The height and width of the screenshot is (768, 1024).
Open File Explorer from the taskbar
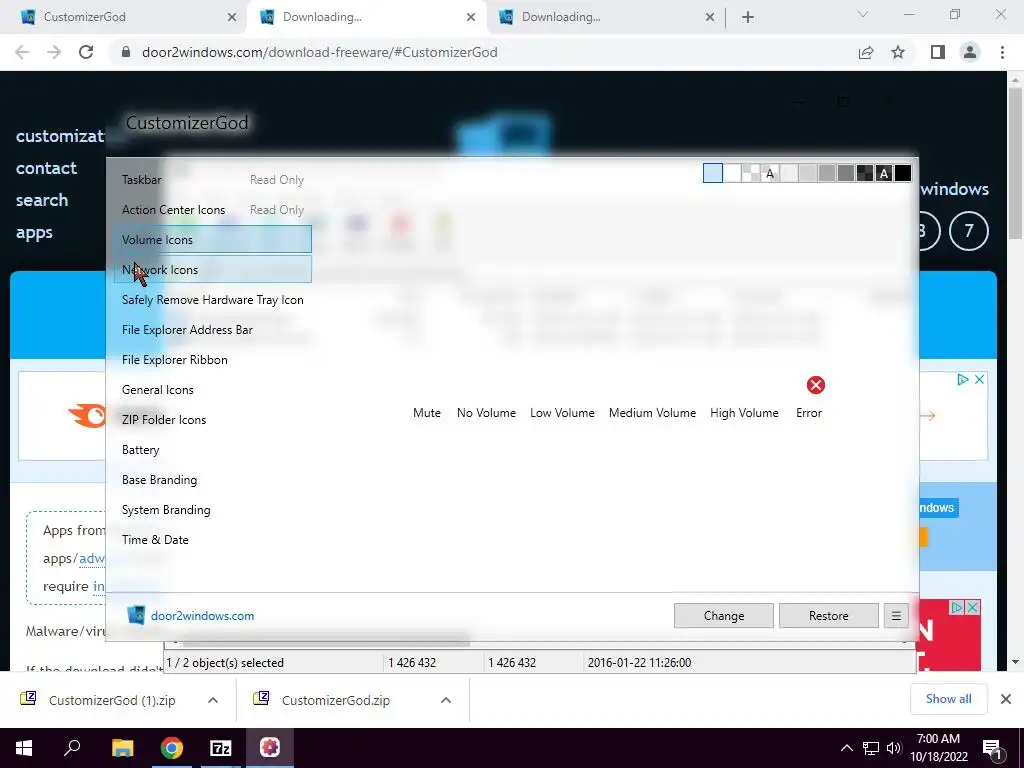pos(122,748)
